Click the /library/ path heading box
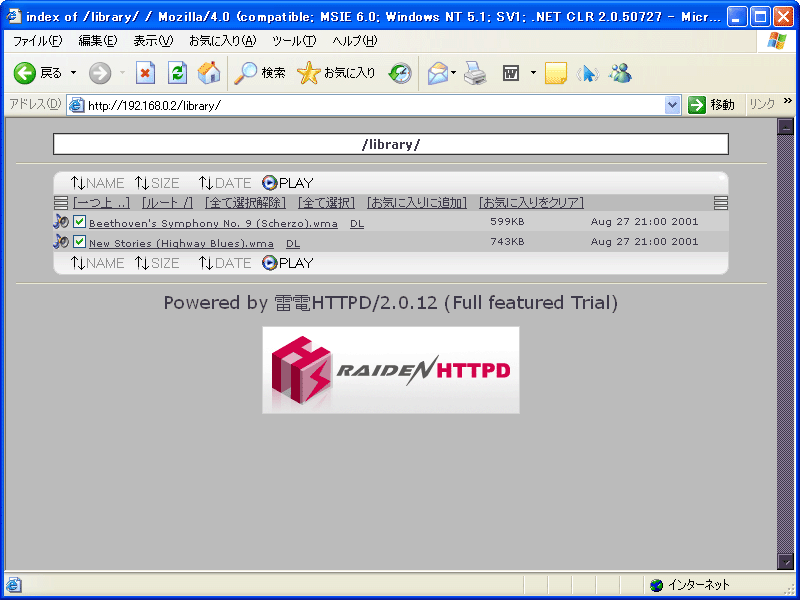800x600 pixels. coord(391,144)
